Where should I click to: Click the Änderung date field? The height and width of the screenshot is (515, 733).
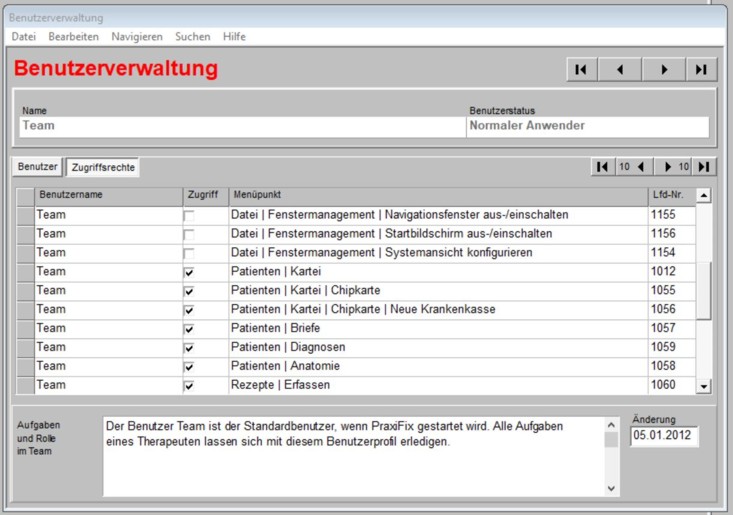coord(665,436)
